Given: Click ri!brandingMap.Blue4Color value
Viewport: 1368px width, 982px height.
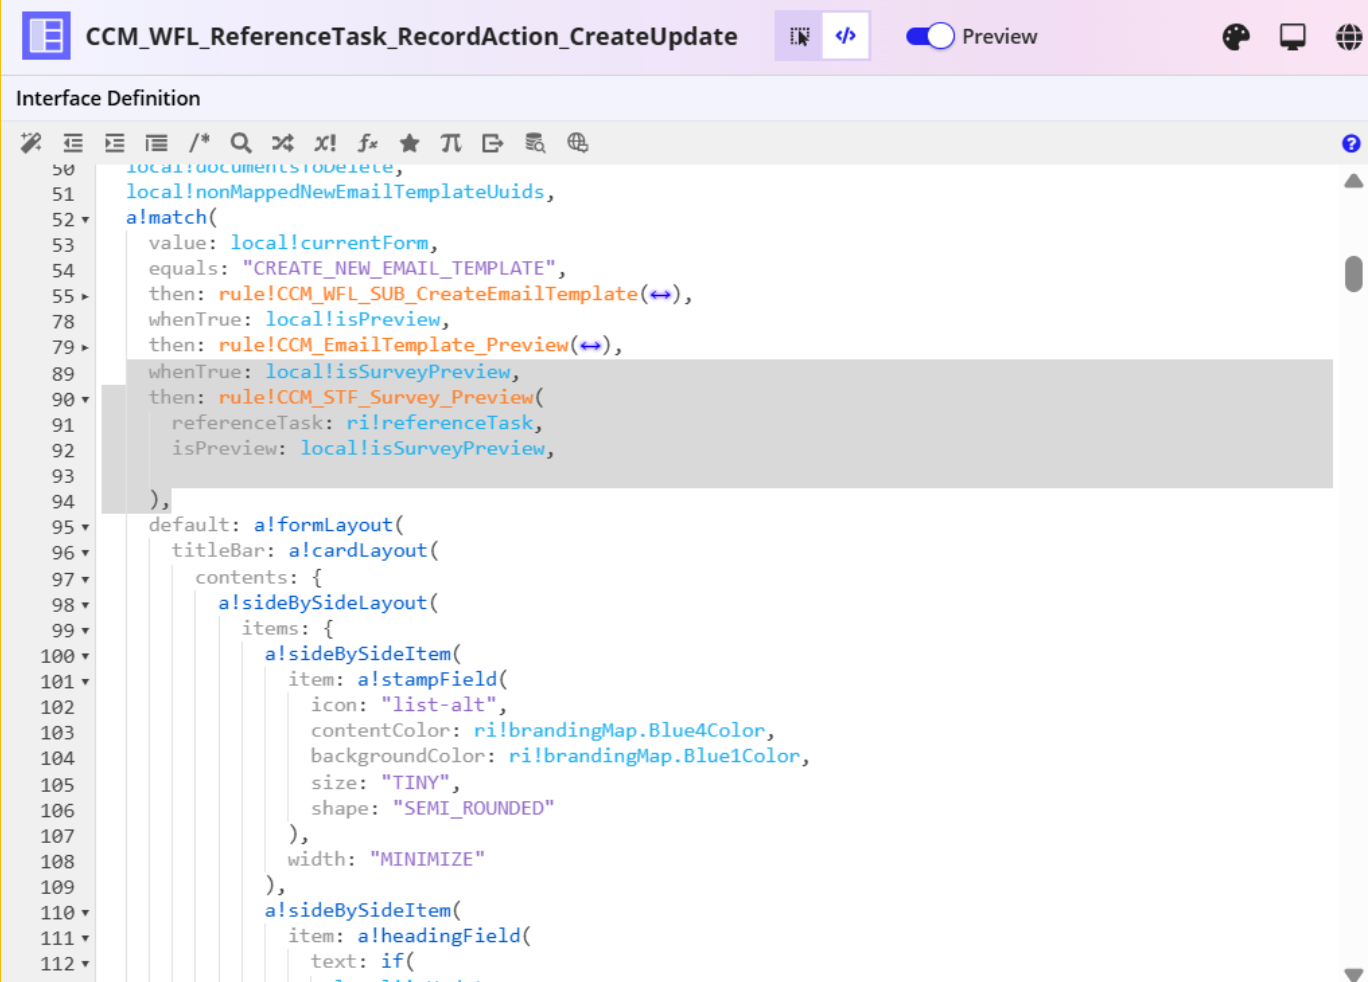Looking at the screenshot, I should click(619, 731).
